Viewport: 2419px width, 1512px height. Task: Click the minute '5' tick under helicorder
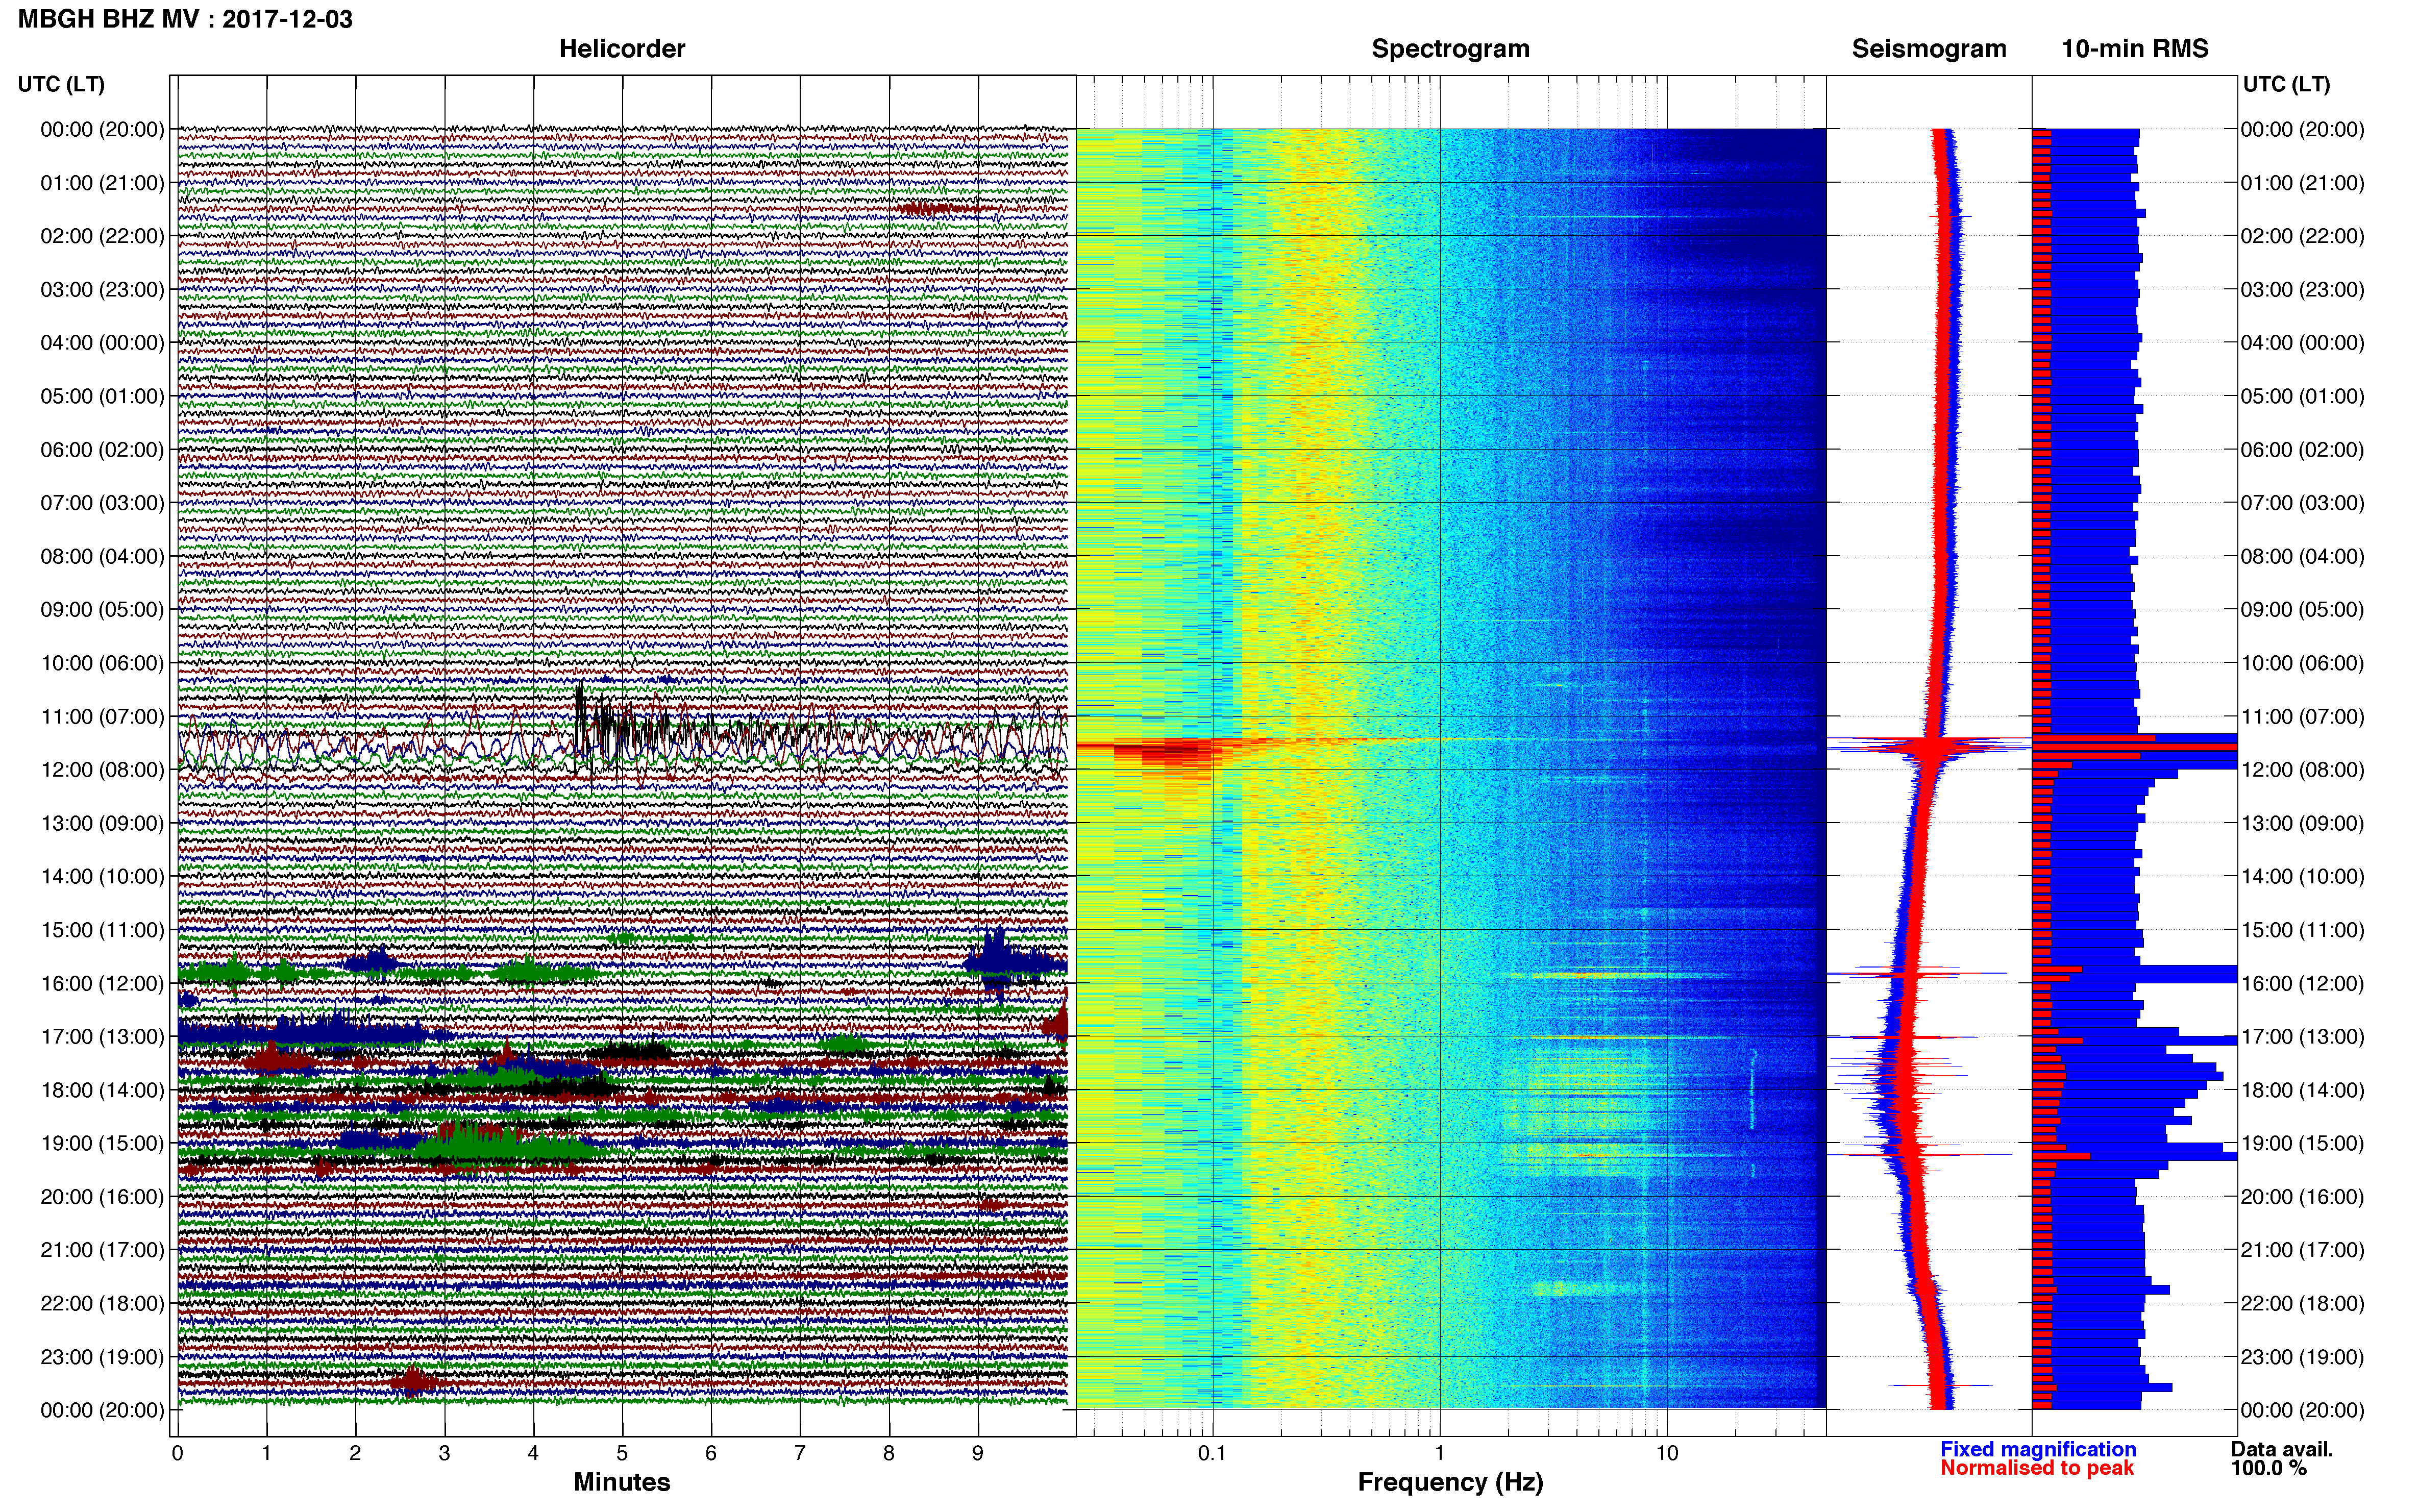coord(622,1453)
